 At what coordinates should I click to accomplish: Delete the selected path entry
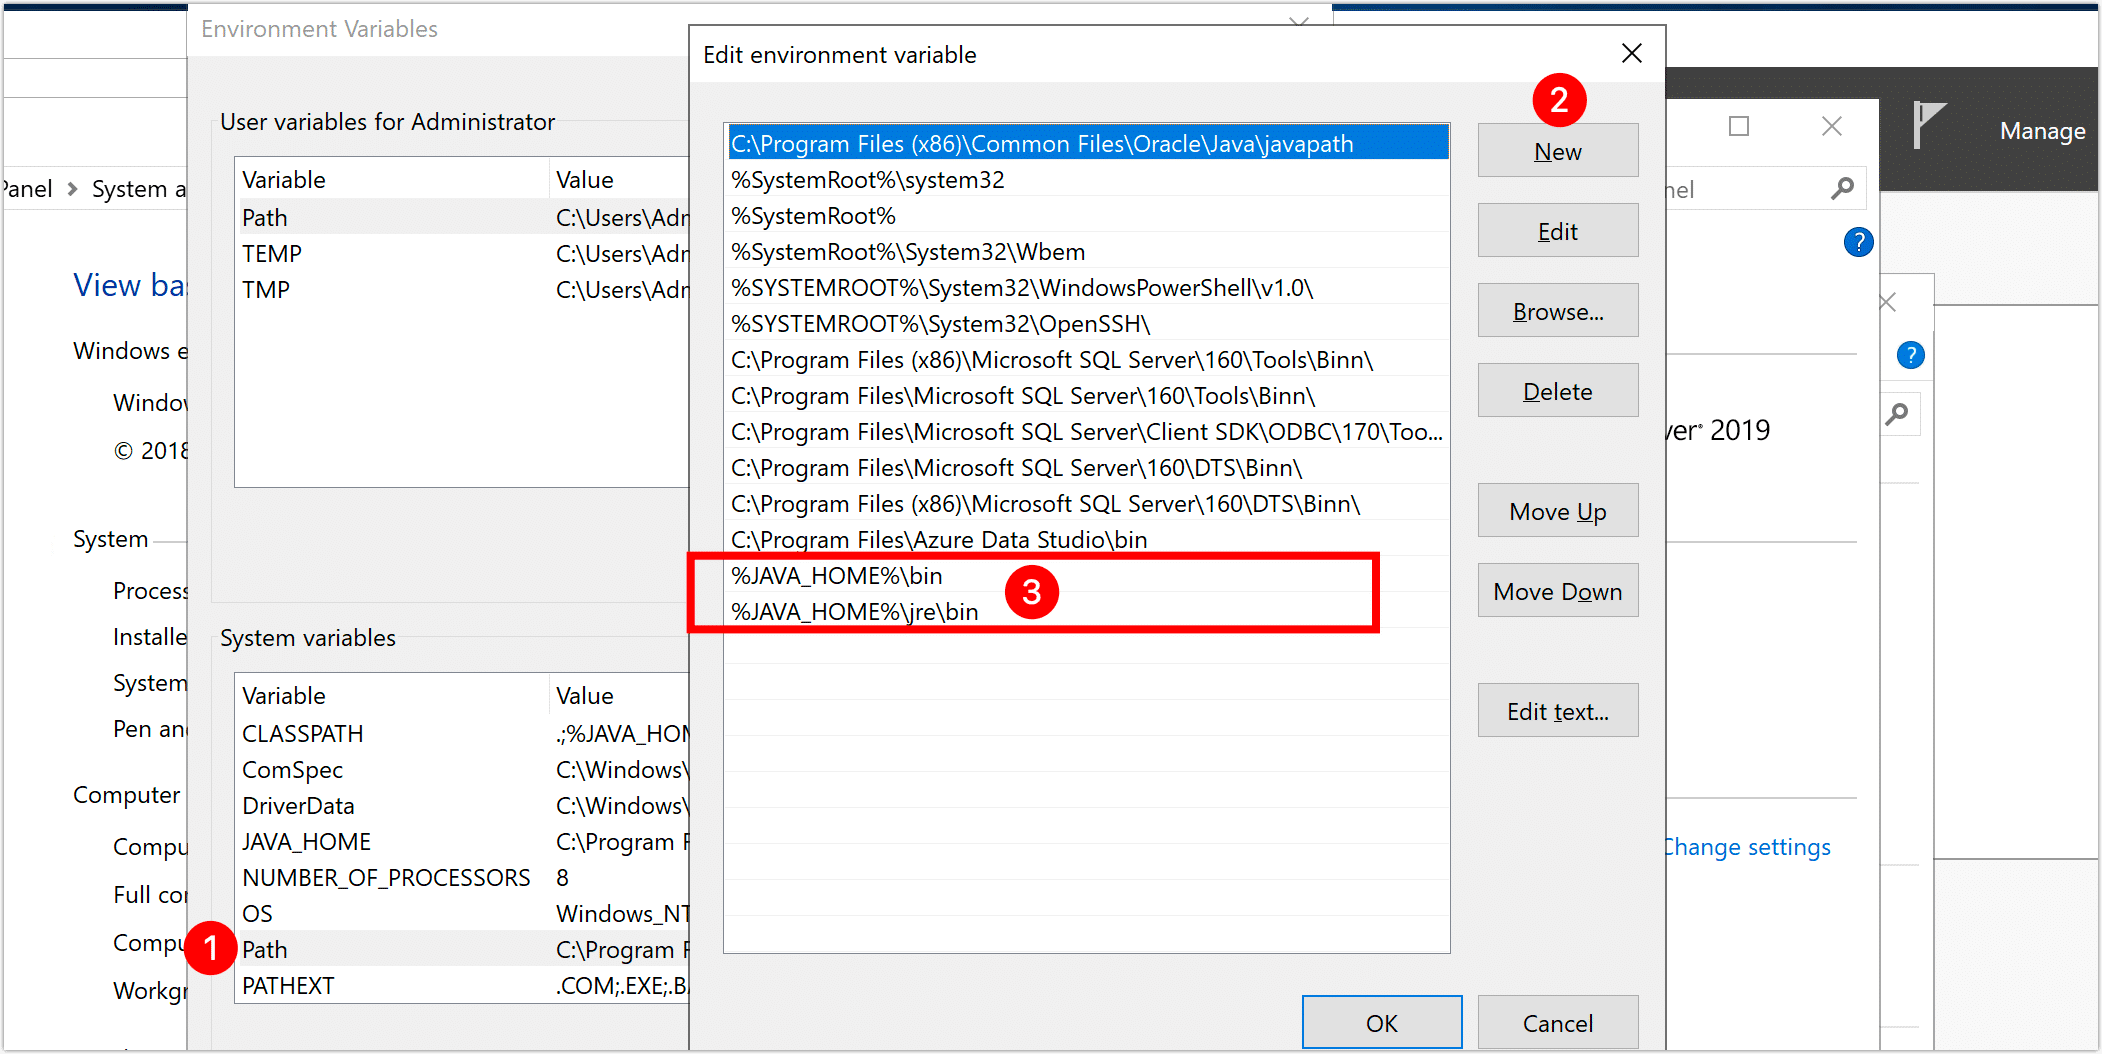click(x=1556, y=390)
